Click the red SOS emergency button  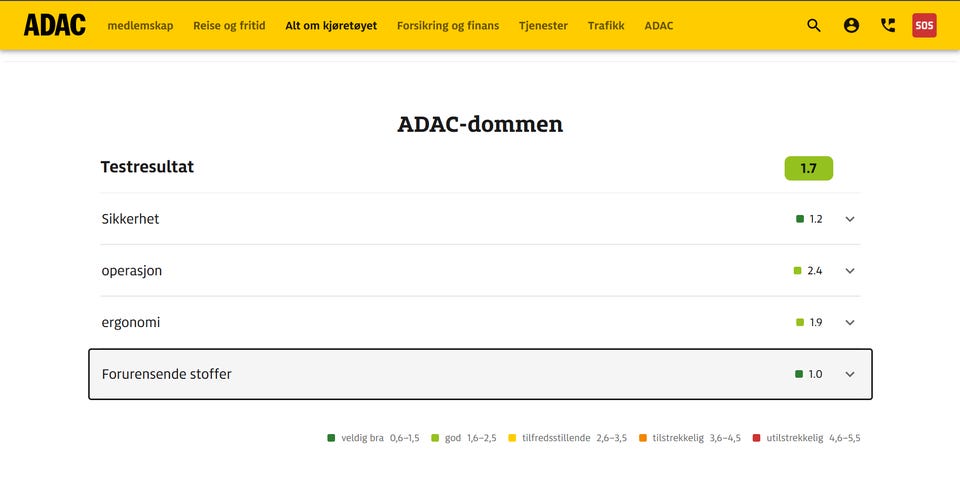click(924, 25)
